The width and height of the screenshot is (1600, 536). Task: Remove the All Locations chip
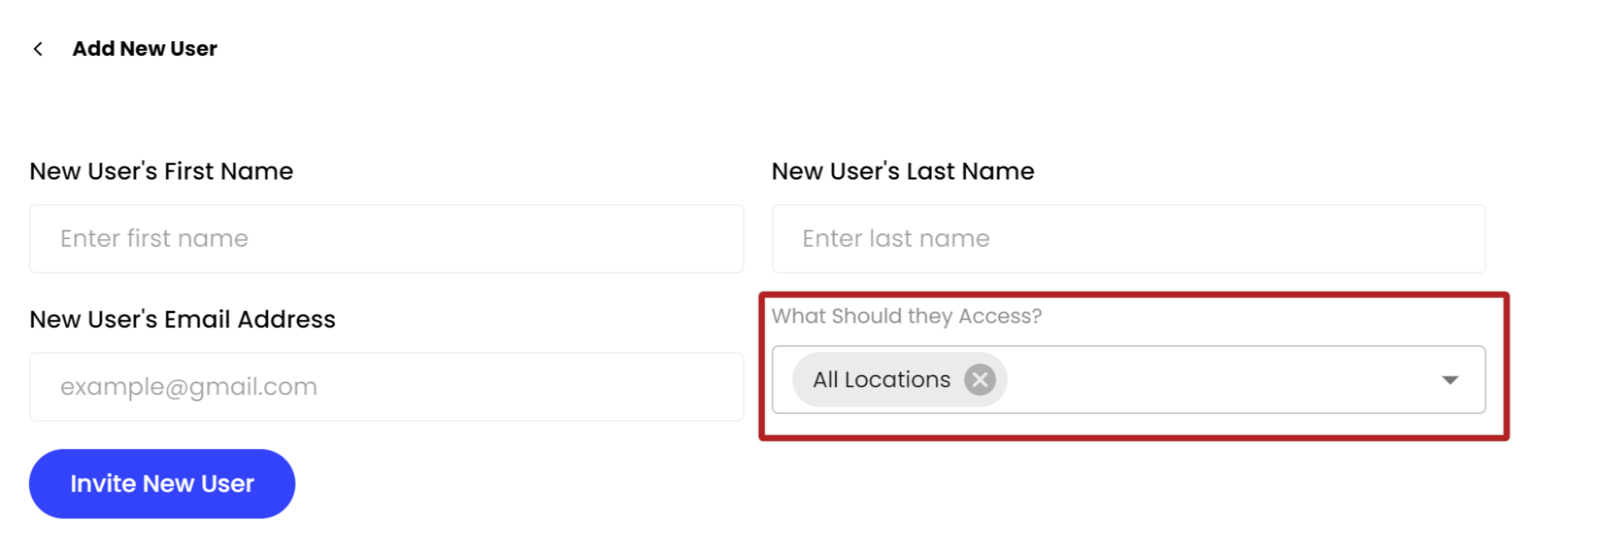(x=980, y=380)
